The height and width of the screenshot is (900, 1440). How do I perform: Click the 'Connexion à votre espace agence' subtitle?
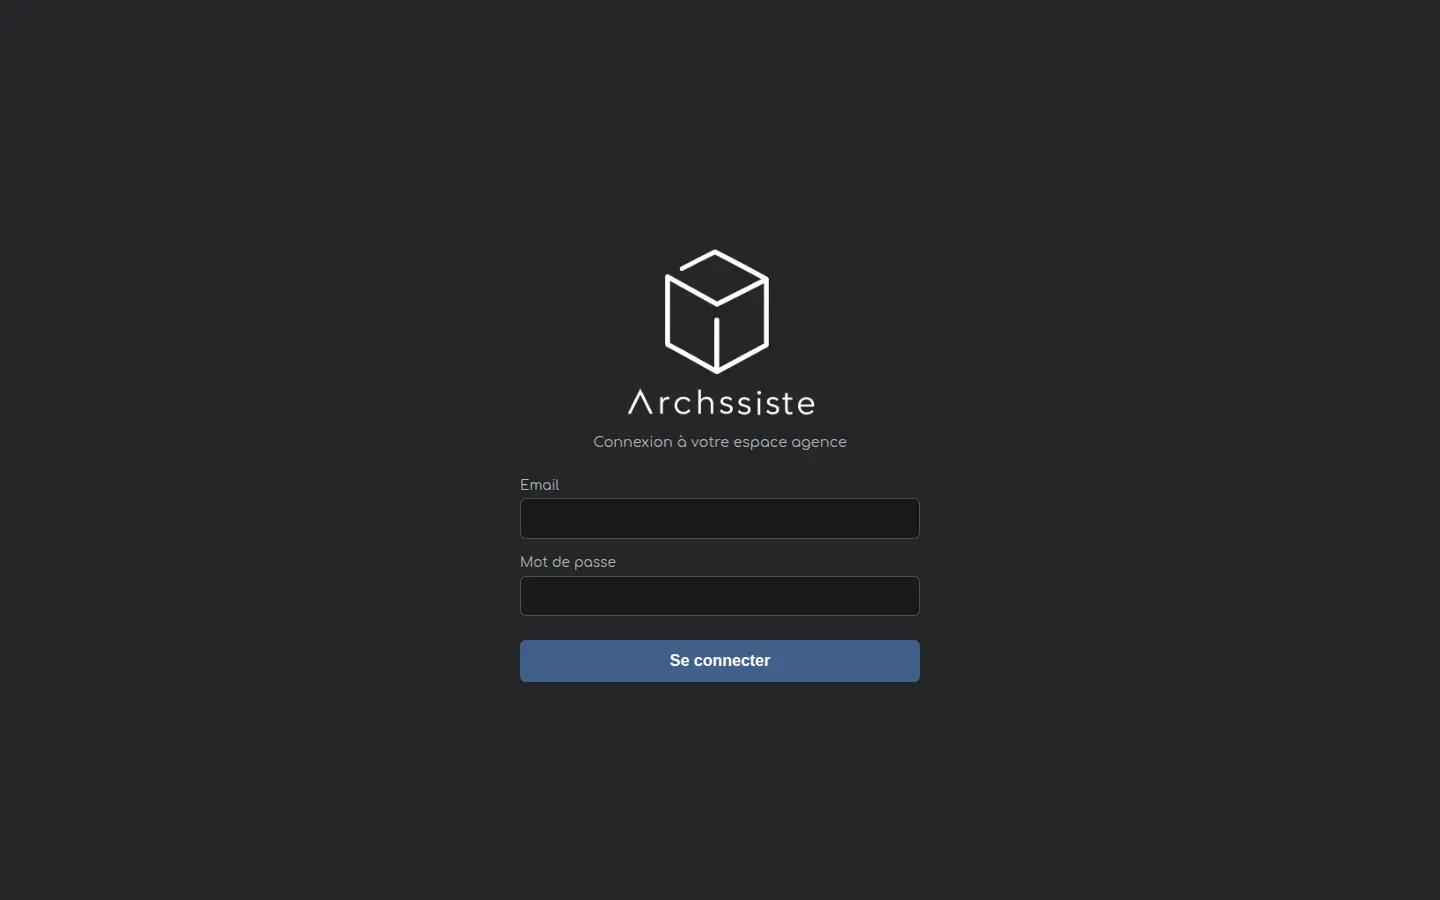tap(720, 442)
